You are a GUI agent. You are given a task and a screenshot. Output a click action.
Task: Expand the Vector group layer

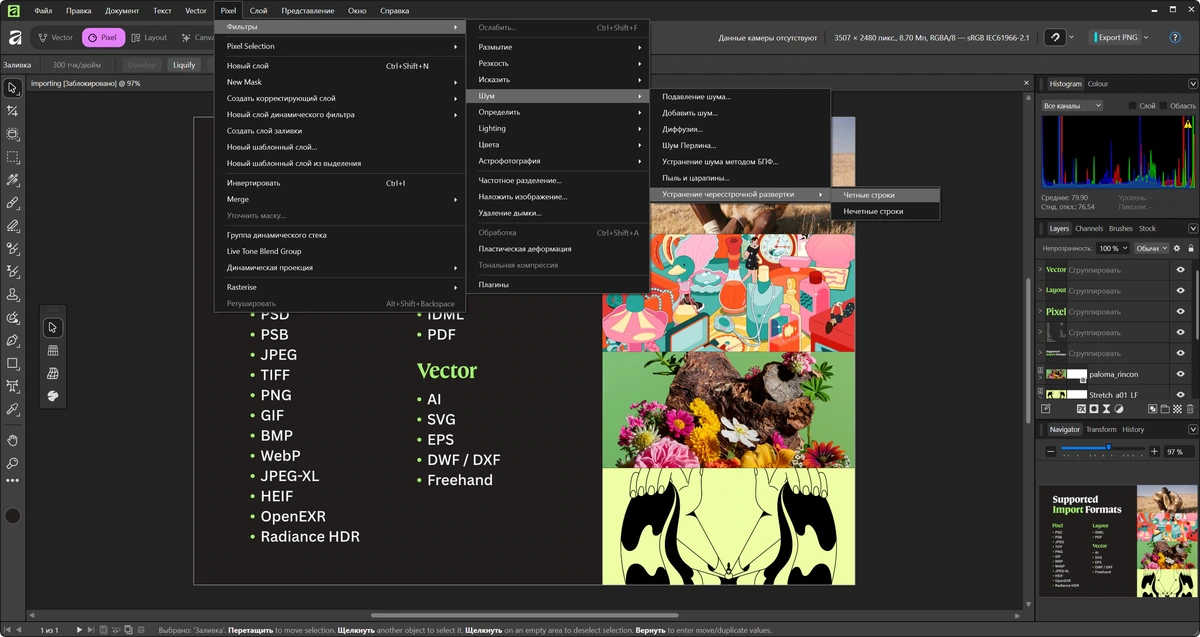pyautogui.click(x=1040, y=270)
